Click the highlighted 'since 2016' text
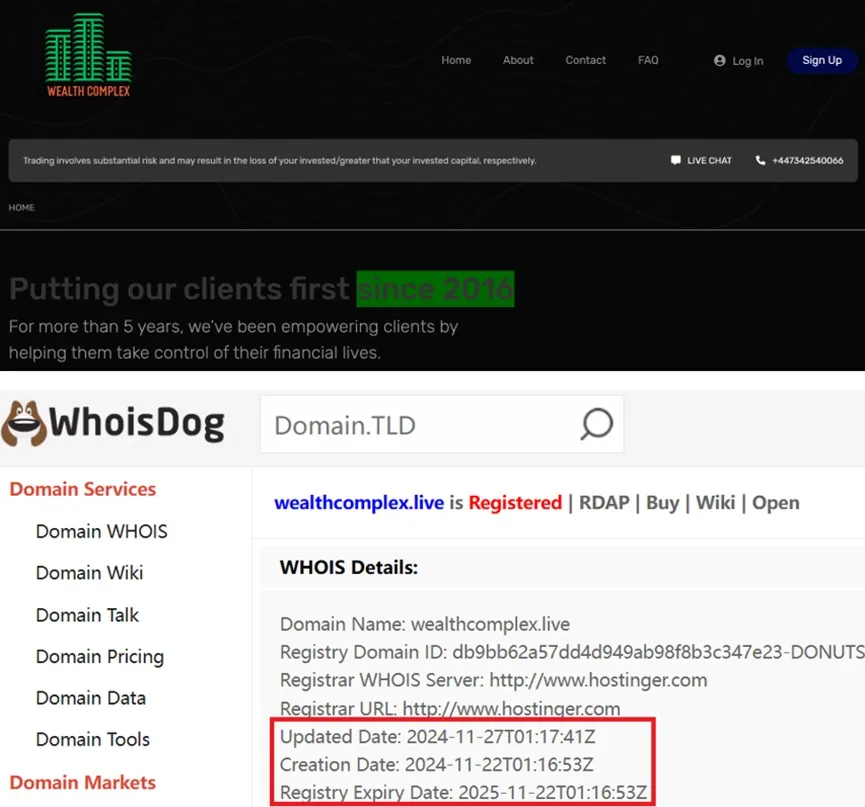This screenshot has width=865, height=807. 435,289
